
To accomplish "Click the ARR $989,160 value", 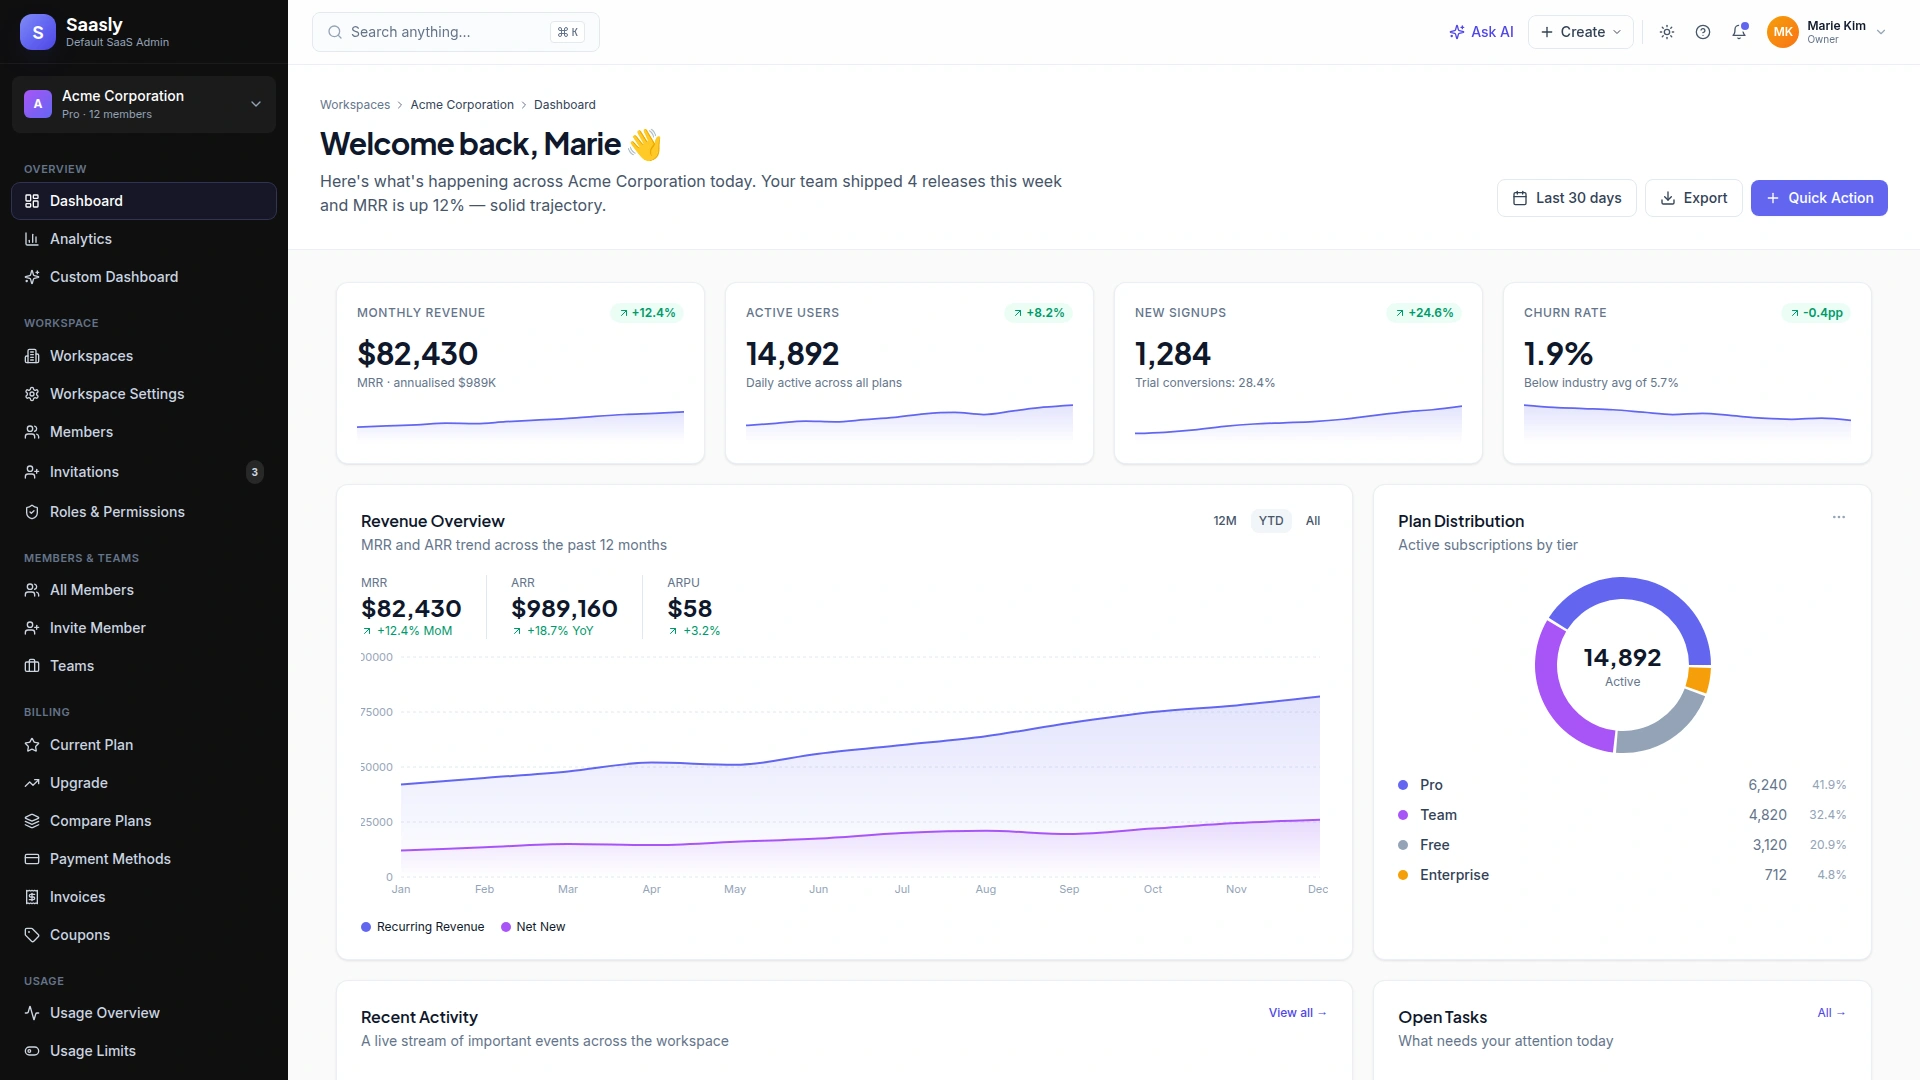I will (564, 608).
